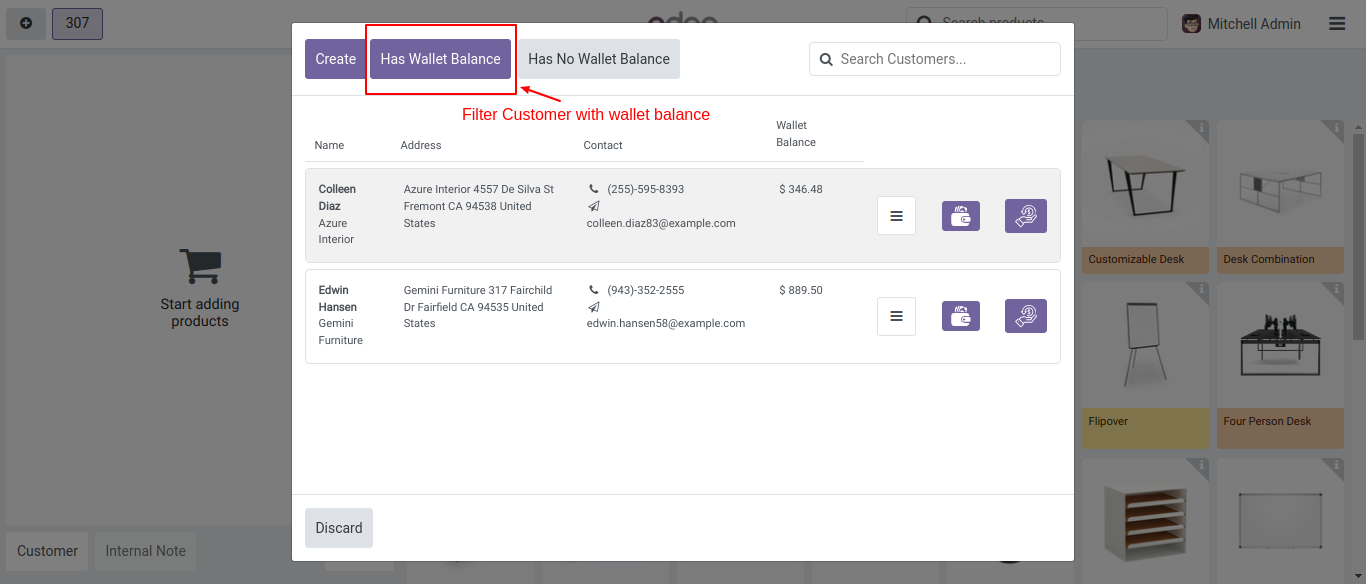Toggle the Has No Wallet Balance filter
Screen dimensions: 1366x584
[x=598, y=59]
